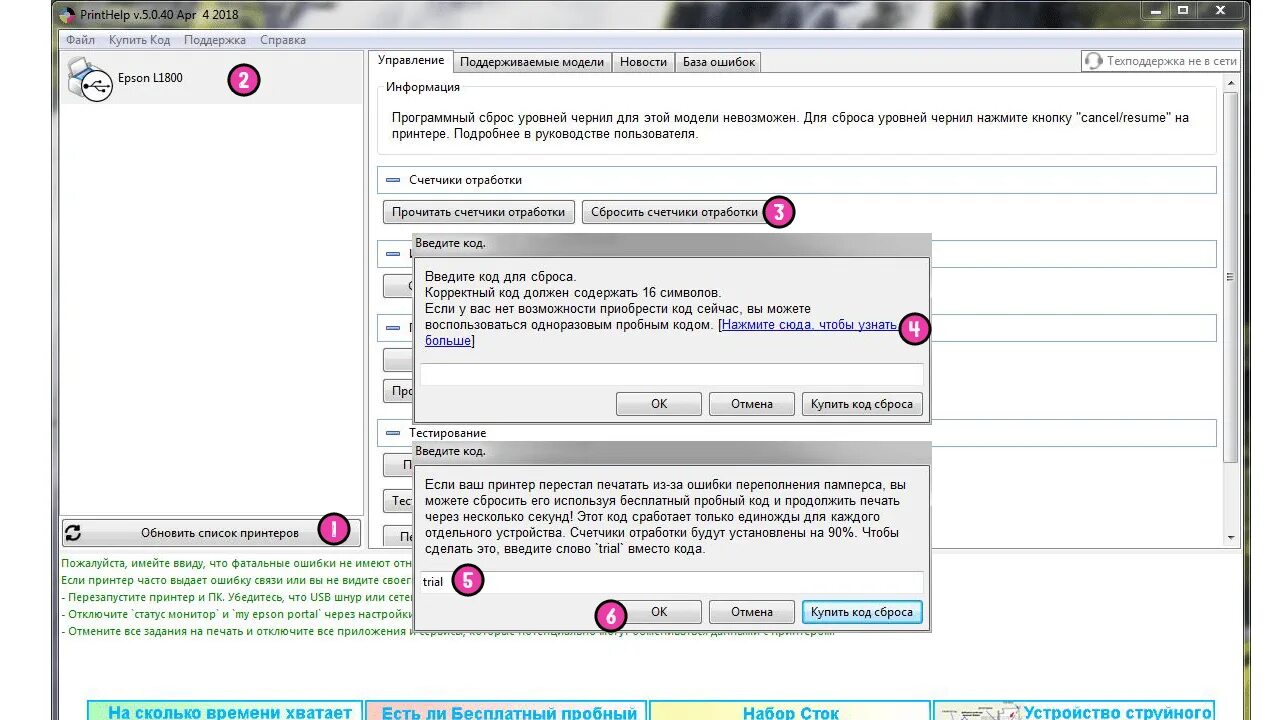Image resolution: width=1280 pixels, height=720 pixels.
Task: Open the Справка menu
Action: click(x=283, y=40)
